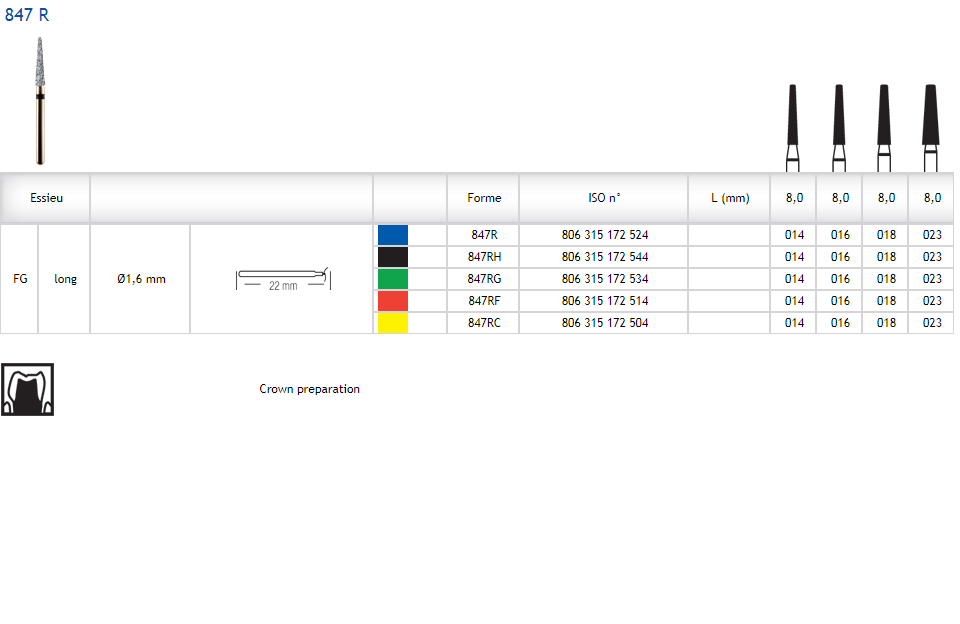The height and width of the screenshot is (624, 960).
Task: Select the yellow grit color swatch
Action: (393, 323)
